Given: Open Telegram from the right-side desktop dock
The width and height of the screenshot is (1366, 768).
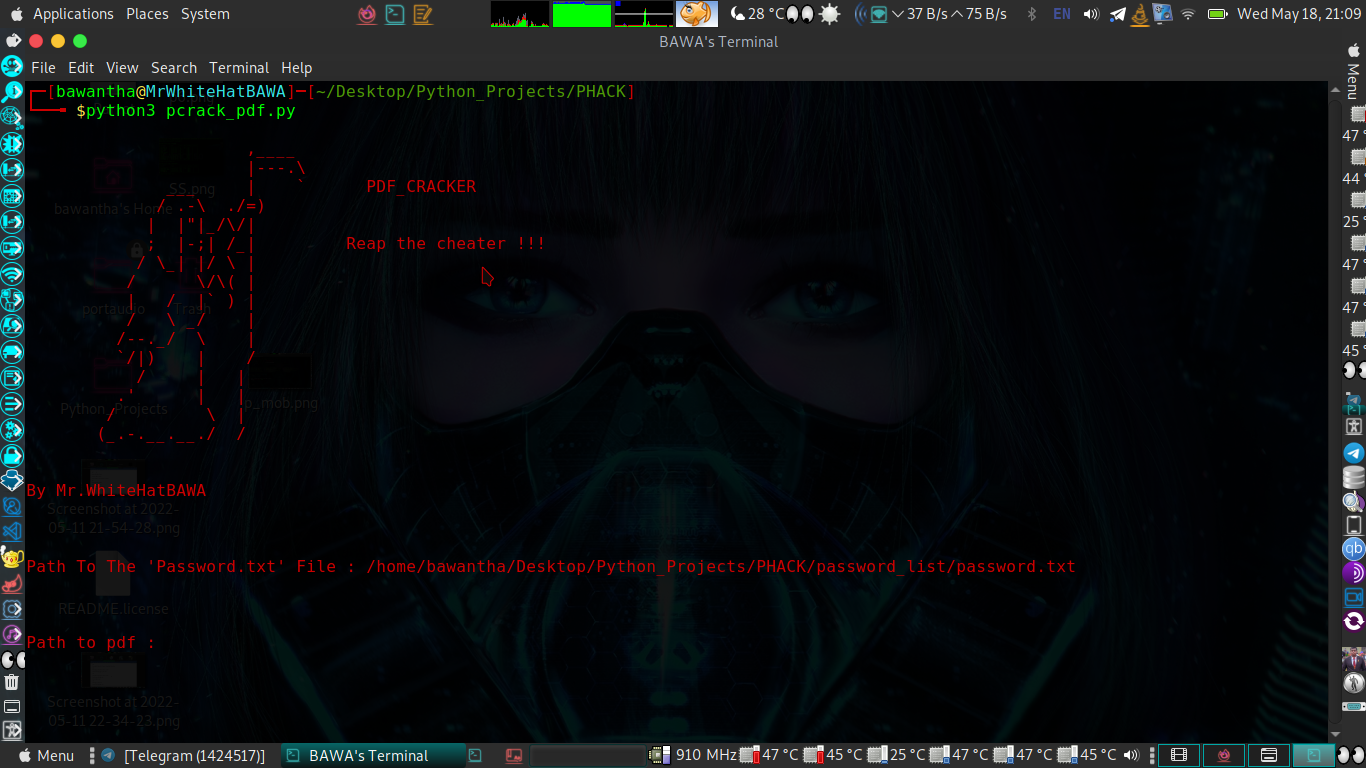Looking at the screenshot, I should [x=1352, y=453].
